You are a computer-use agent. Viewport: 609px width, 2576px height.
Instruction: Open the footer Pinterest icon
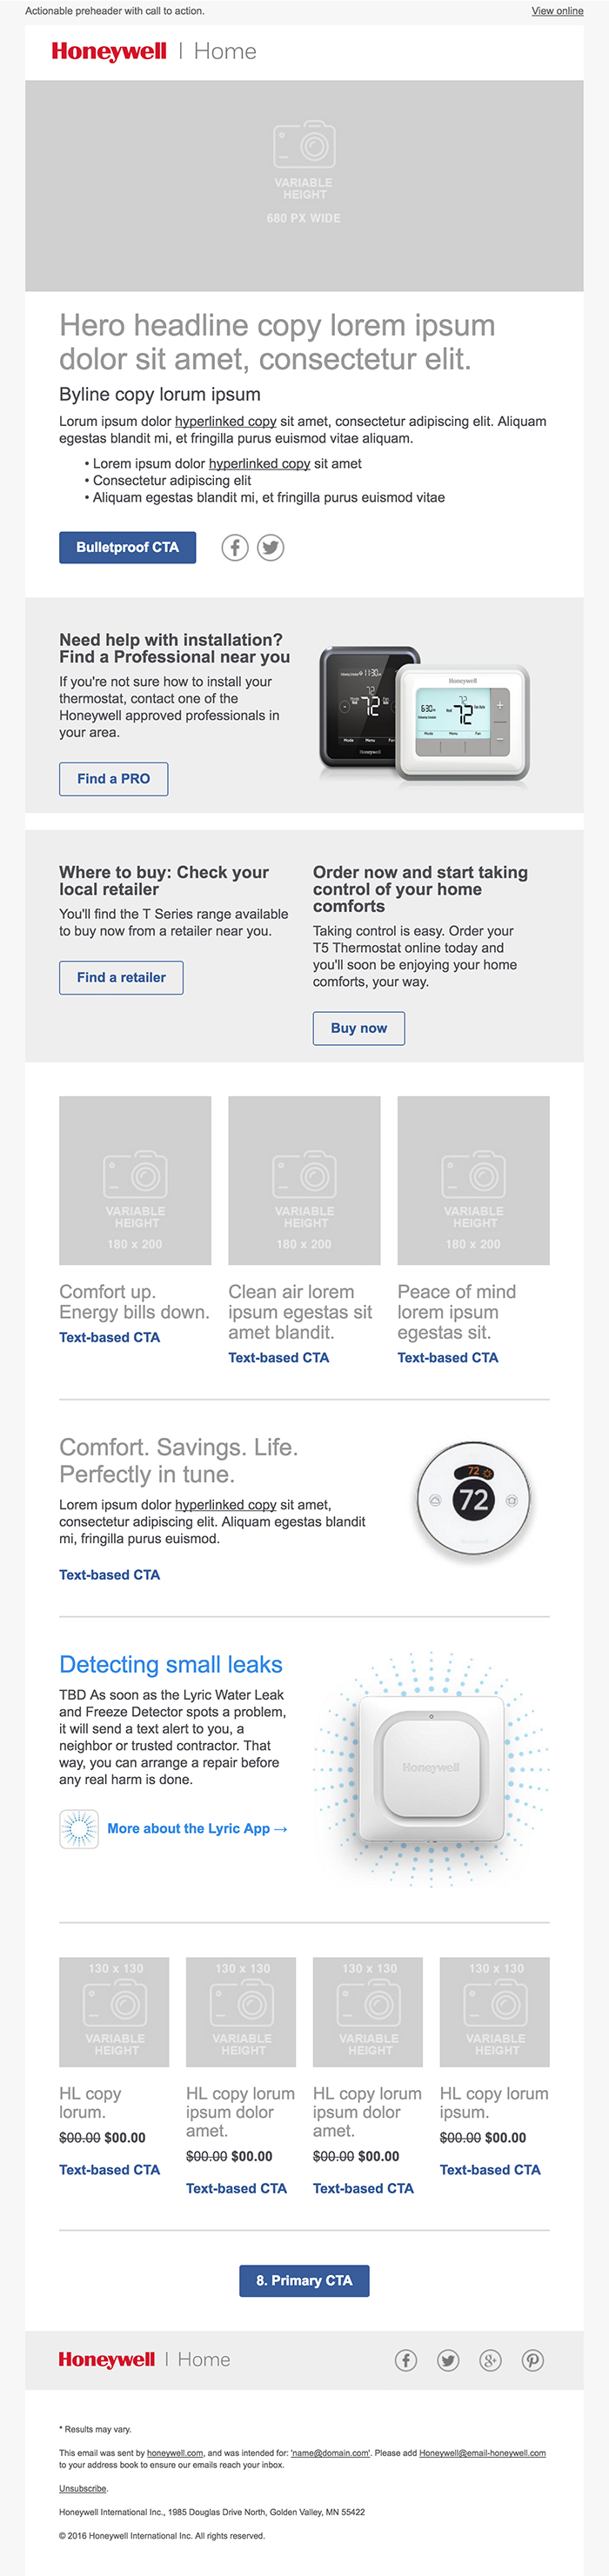pos(533,2360)
